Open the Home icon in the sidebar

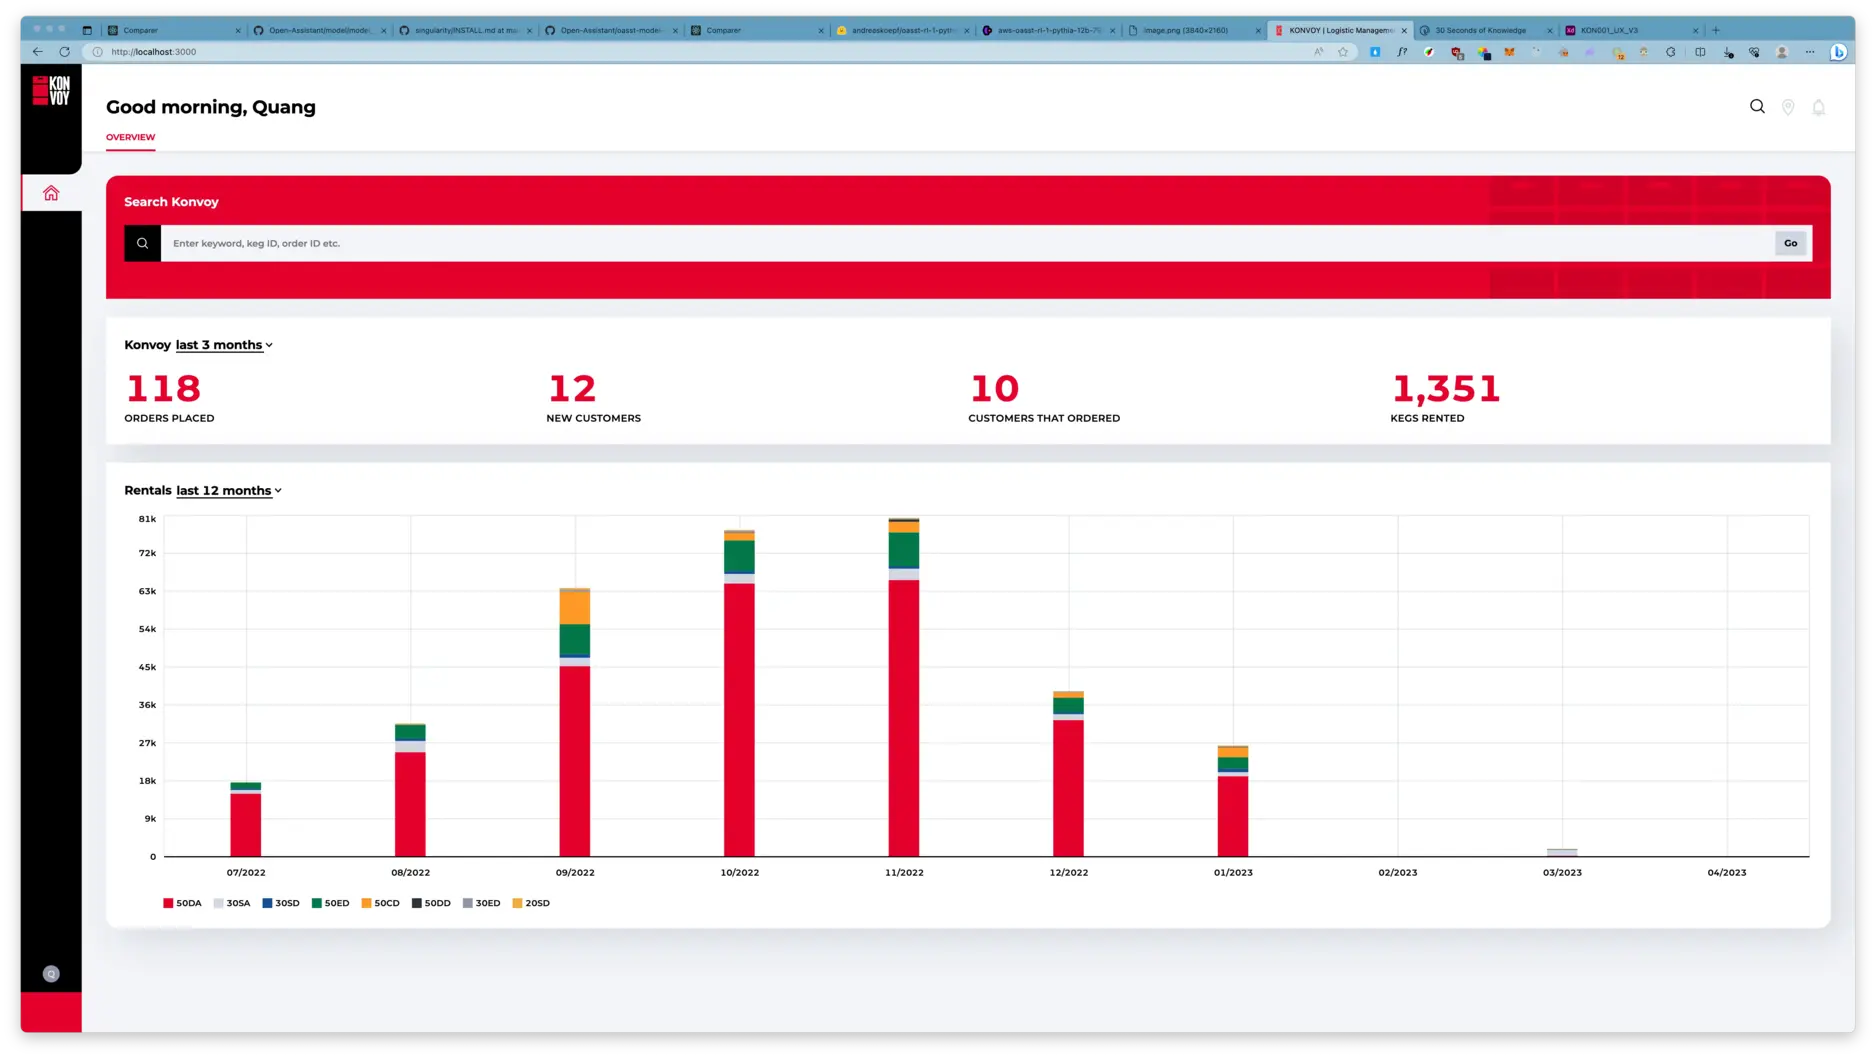pyautogui.click(x=51, y=193)
